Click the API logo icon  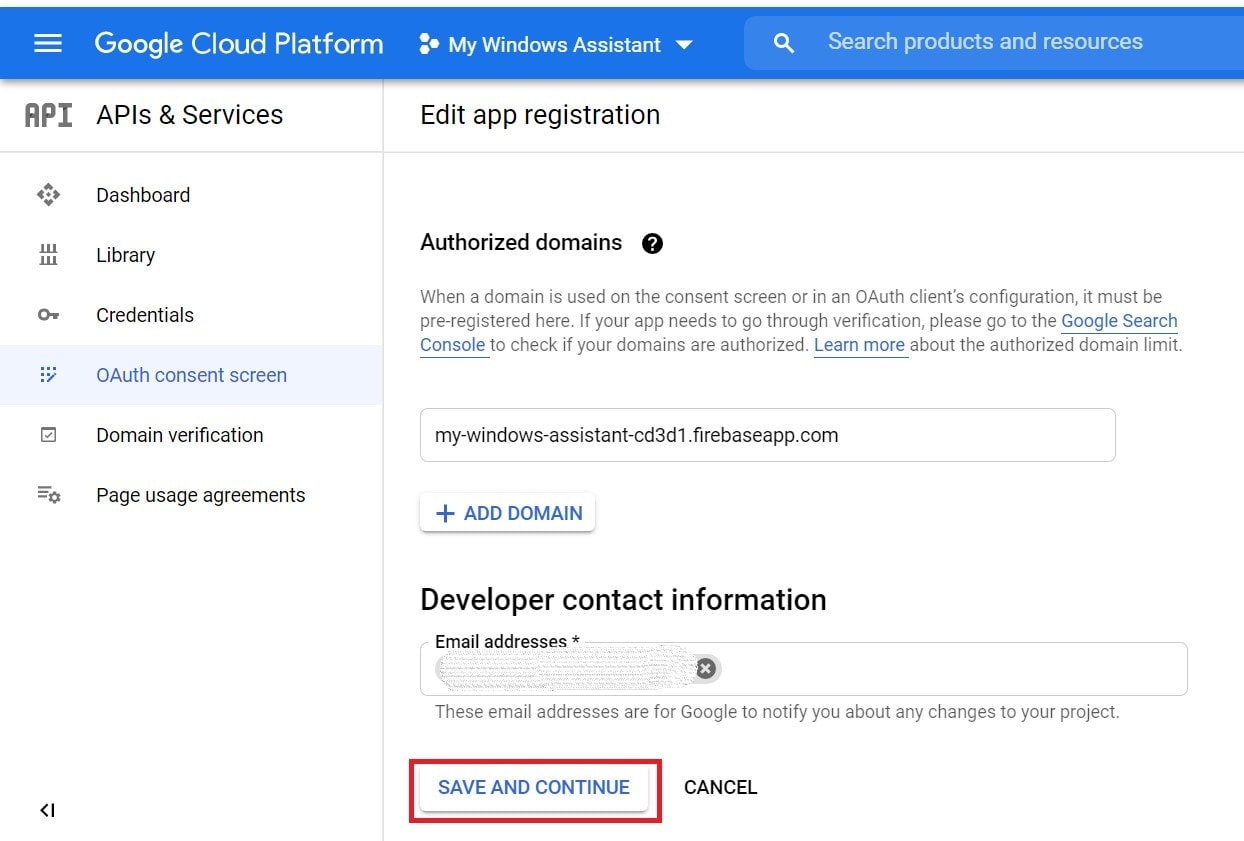49,115
